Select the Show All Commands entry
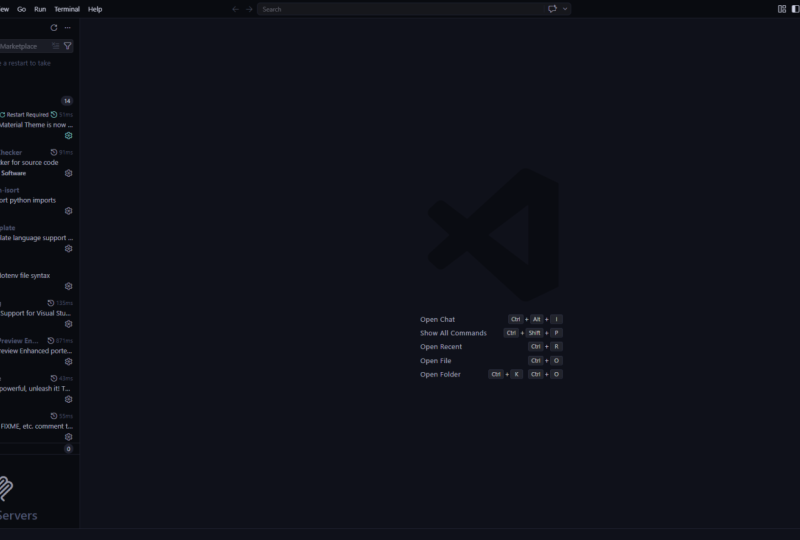The height and width of the screenshot is (540, 800). [453, 333]
